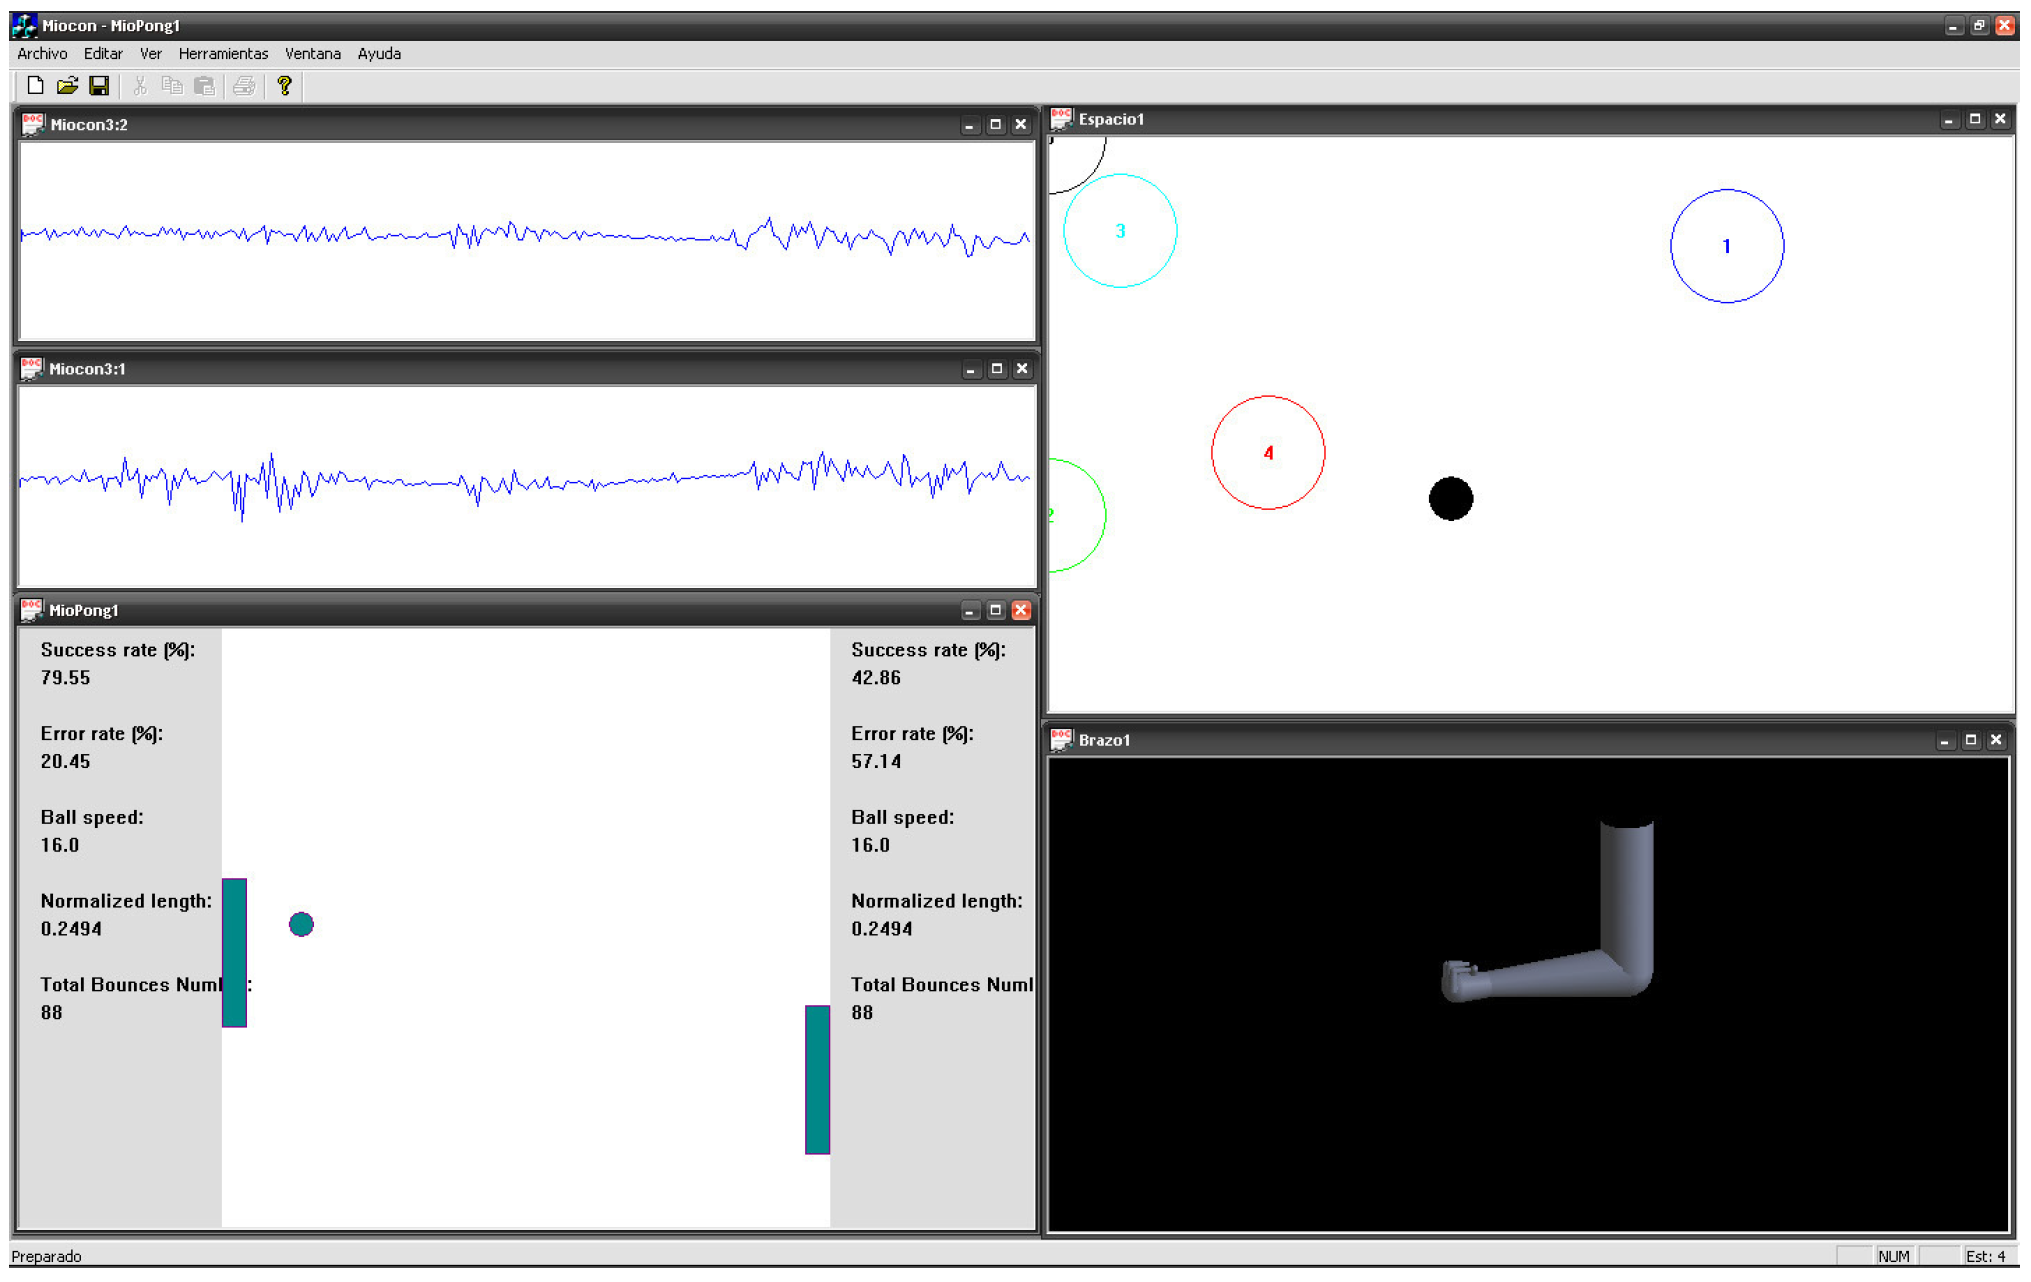Click cyan circle numbered 3
The width and height of the screenshot is (2031, 1282).
[1120, 231]
